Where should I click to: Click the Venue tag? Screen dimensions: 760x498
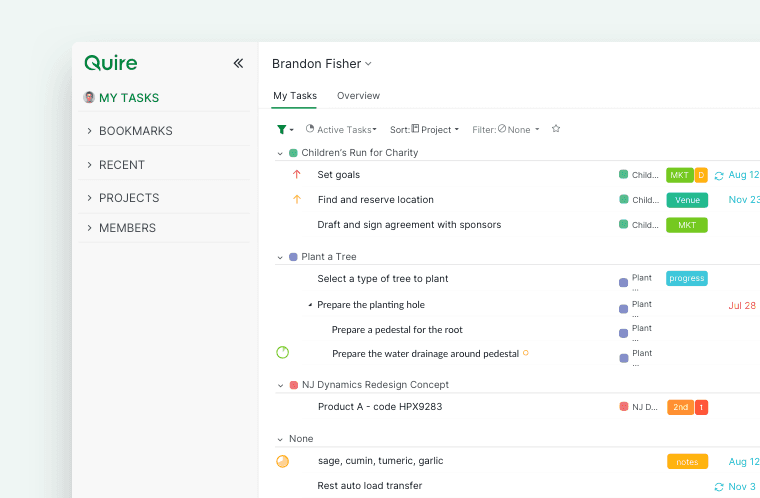pos(687,200)
